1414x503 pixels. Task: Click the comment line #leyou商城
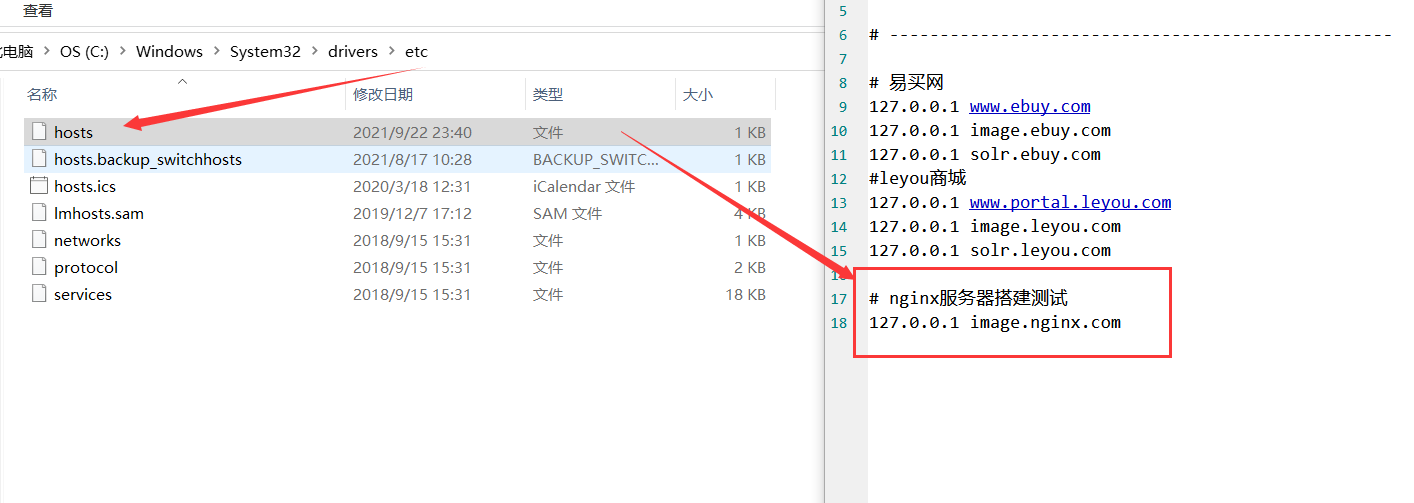917,178
